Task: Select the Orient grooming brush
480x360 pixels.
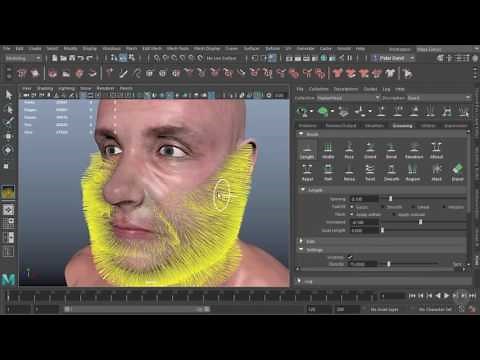Action: 370,150
